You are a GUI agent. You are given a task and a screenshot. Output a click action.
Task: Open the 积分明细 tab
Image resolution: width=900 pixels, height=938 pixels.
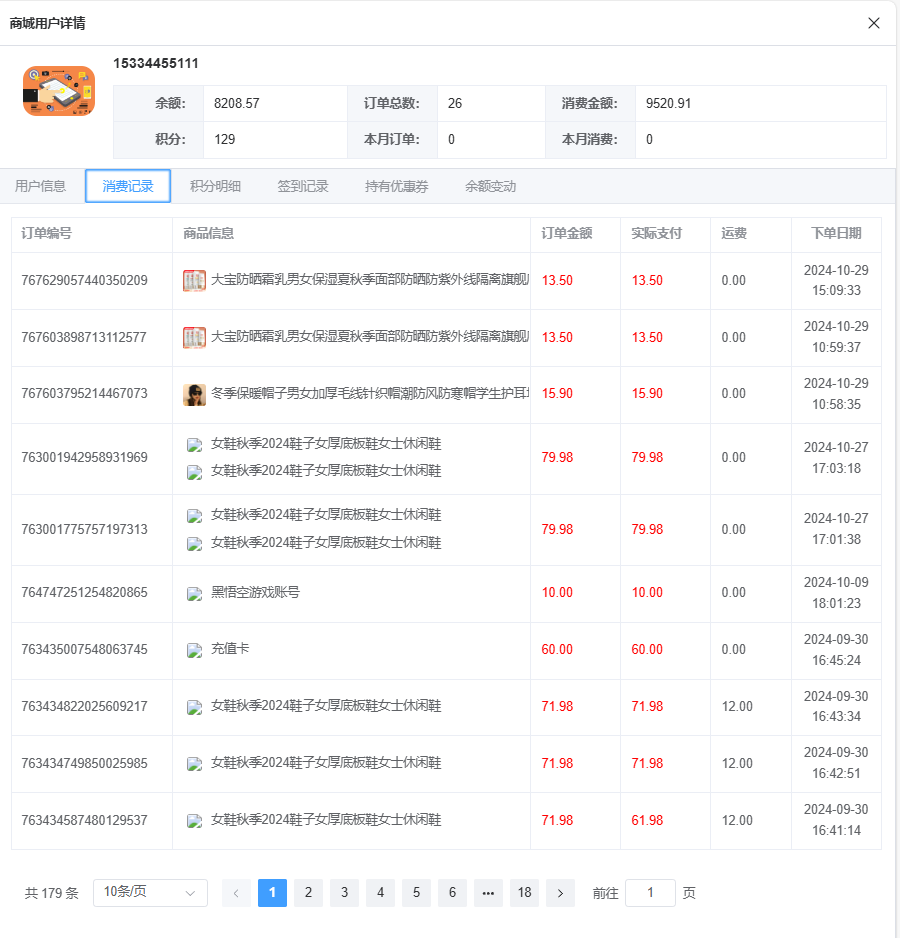click(x=215, y=186)
